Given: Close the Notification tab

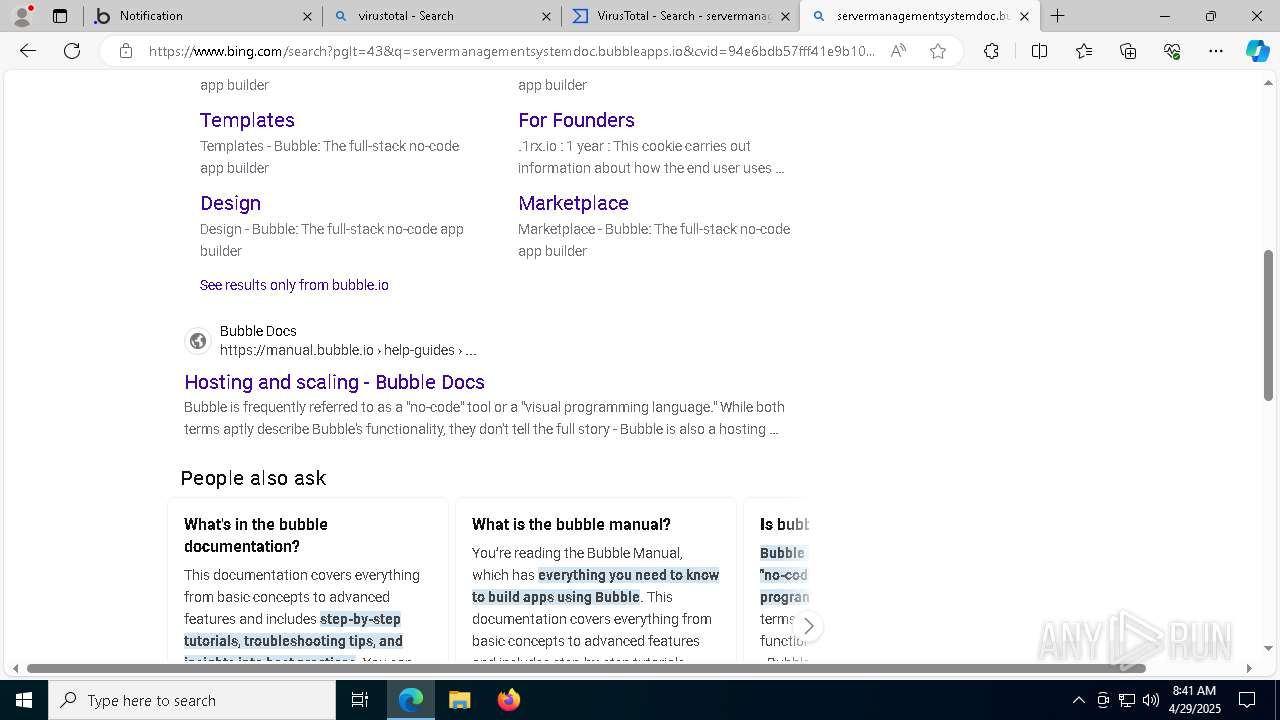Looking at the screenshot, I should pos(307,16).
